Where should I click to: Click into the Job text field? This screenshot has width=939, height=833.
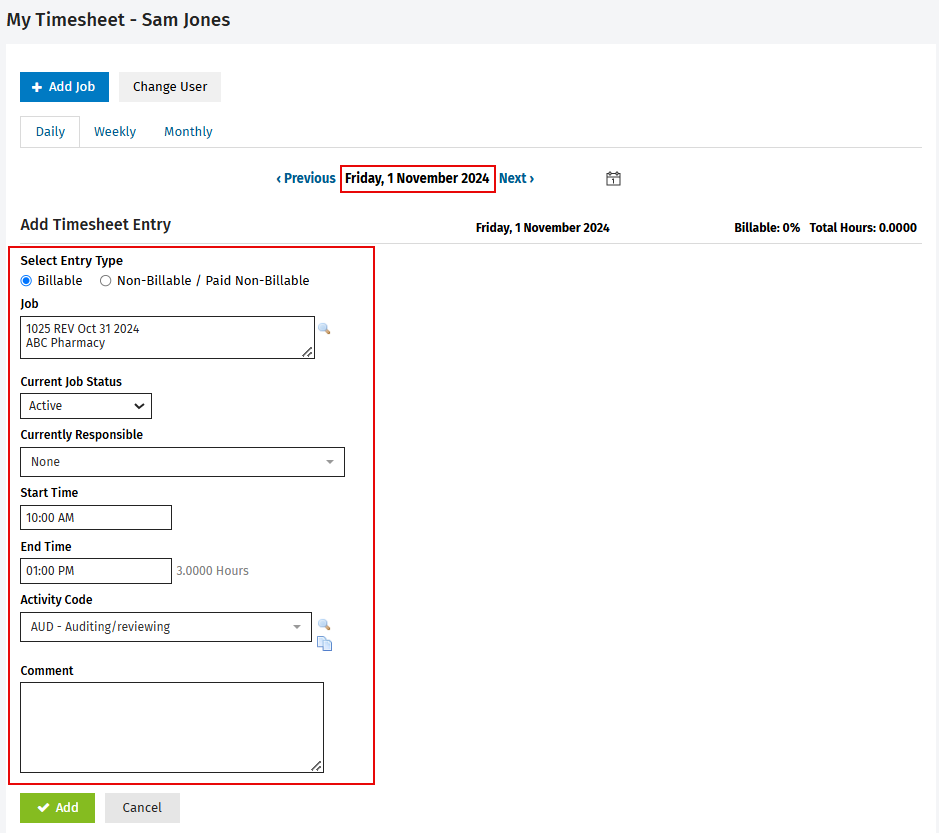[168, 338]
